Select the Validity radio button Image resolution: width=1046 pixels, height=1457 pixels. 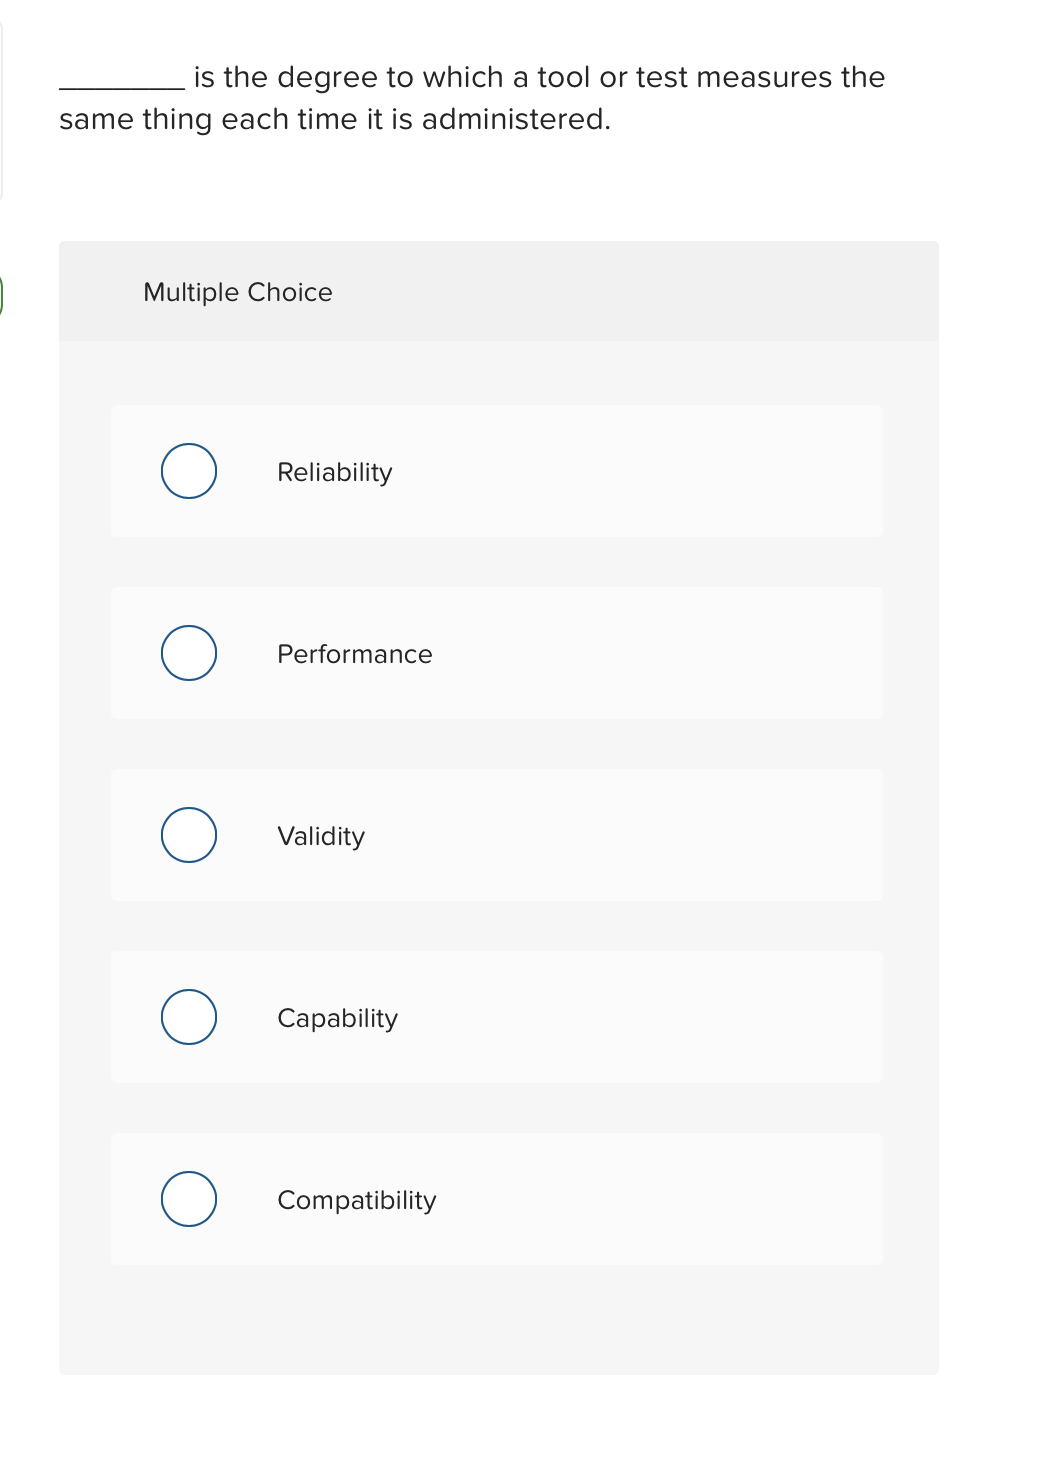[188, 835]
